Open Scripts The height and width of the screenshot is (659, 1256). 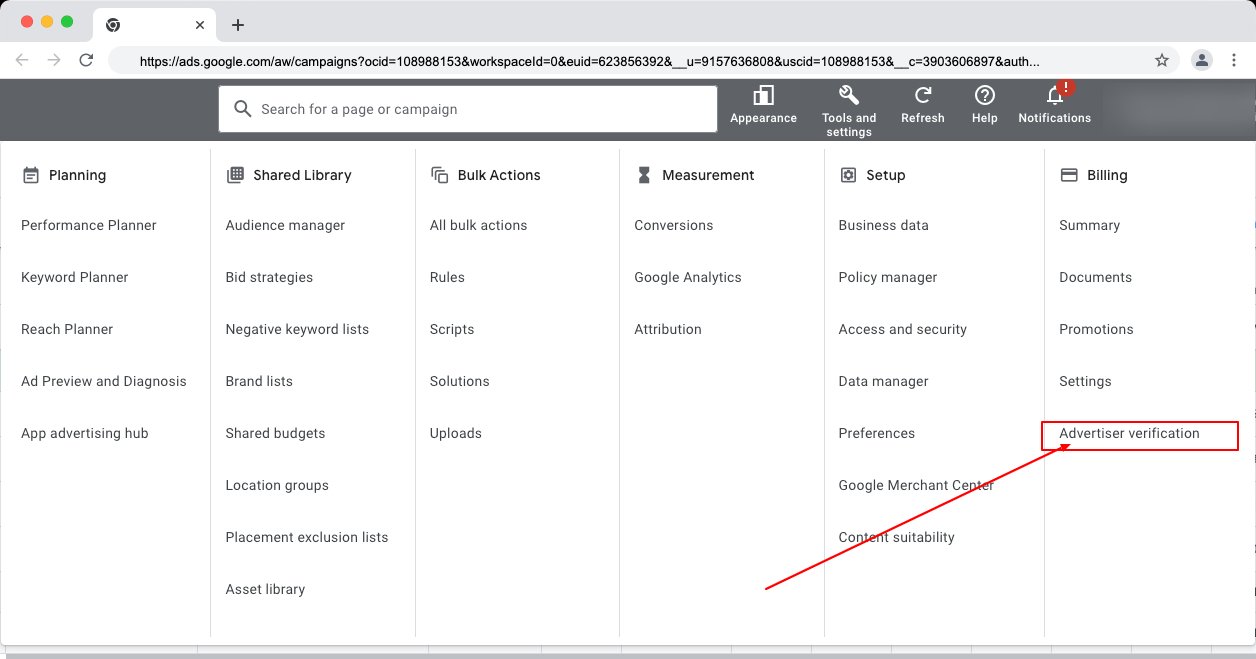click(x=452, y=329)
